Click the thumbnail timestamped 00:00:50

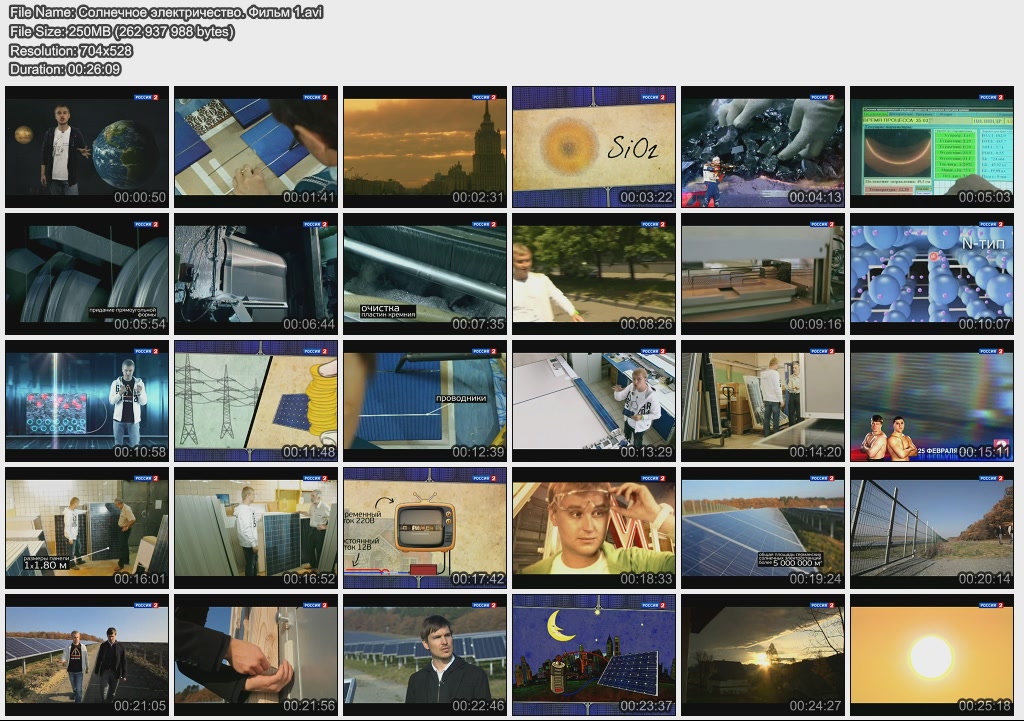(87, 147)
